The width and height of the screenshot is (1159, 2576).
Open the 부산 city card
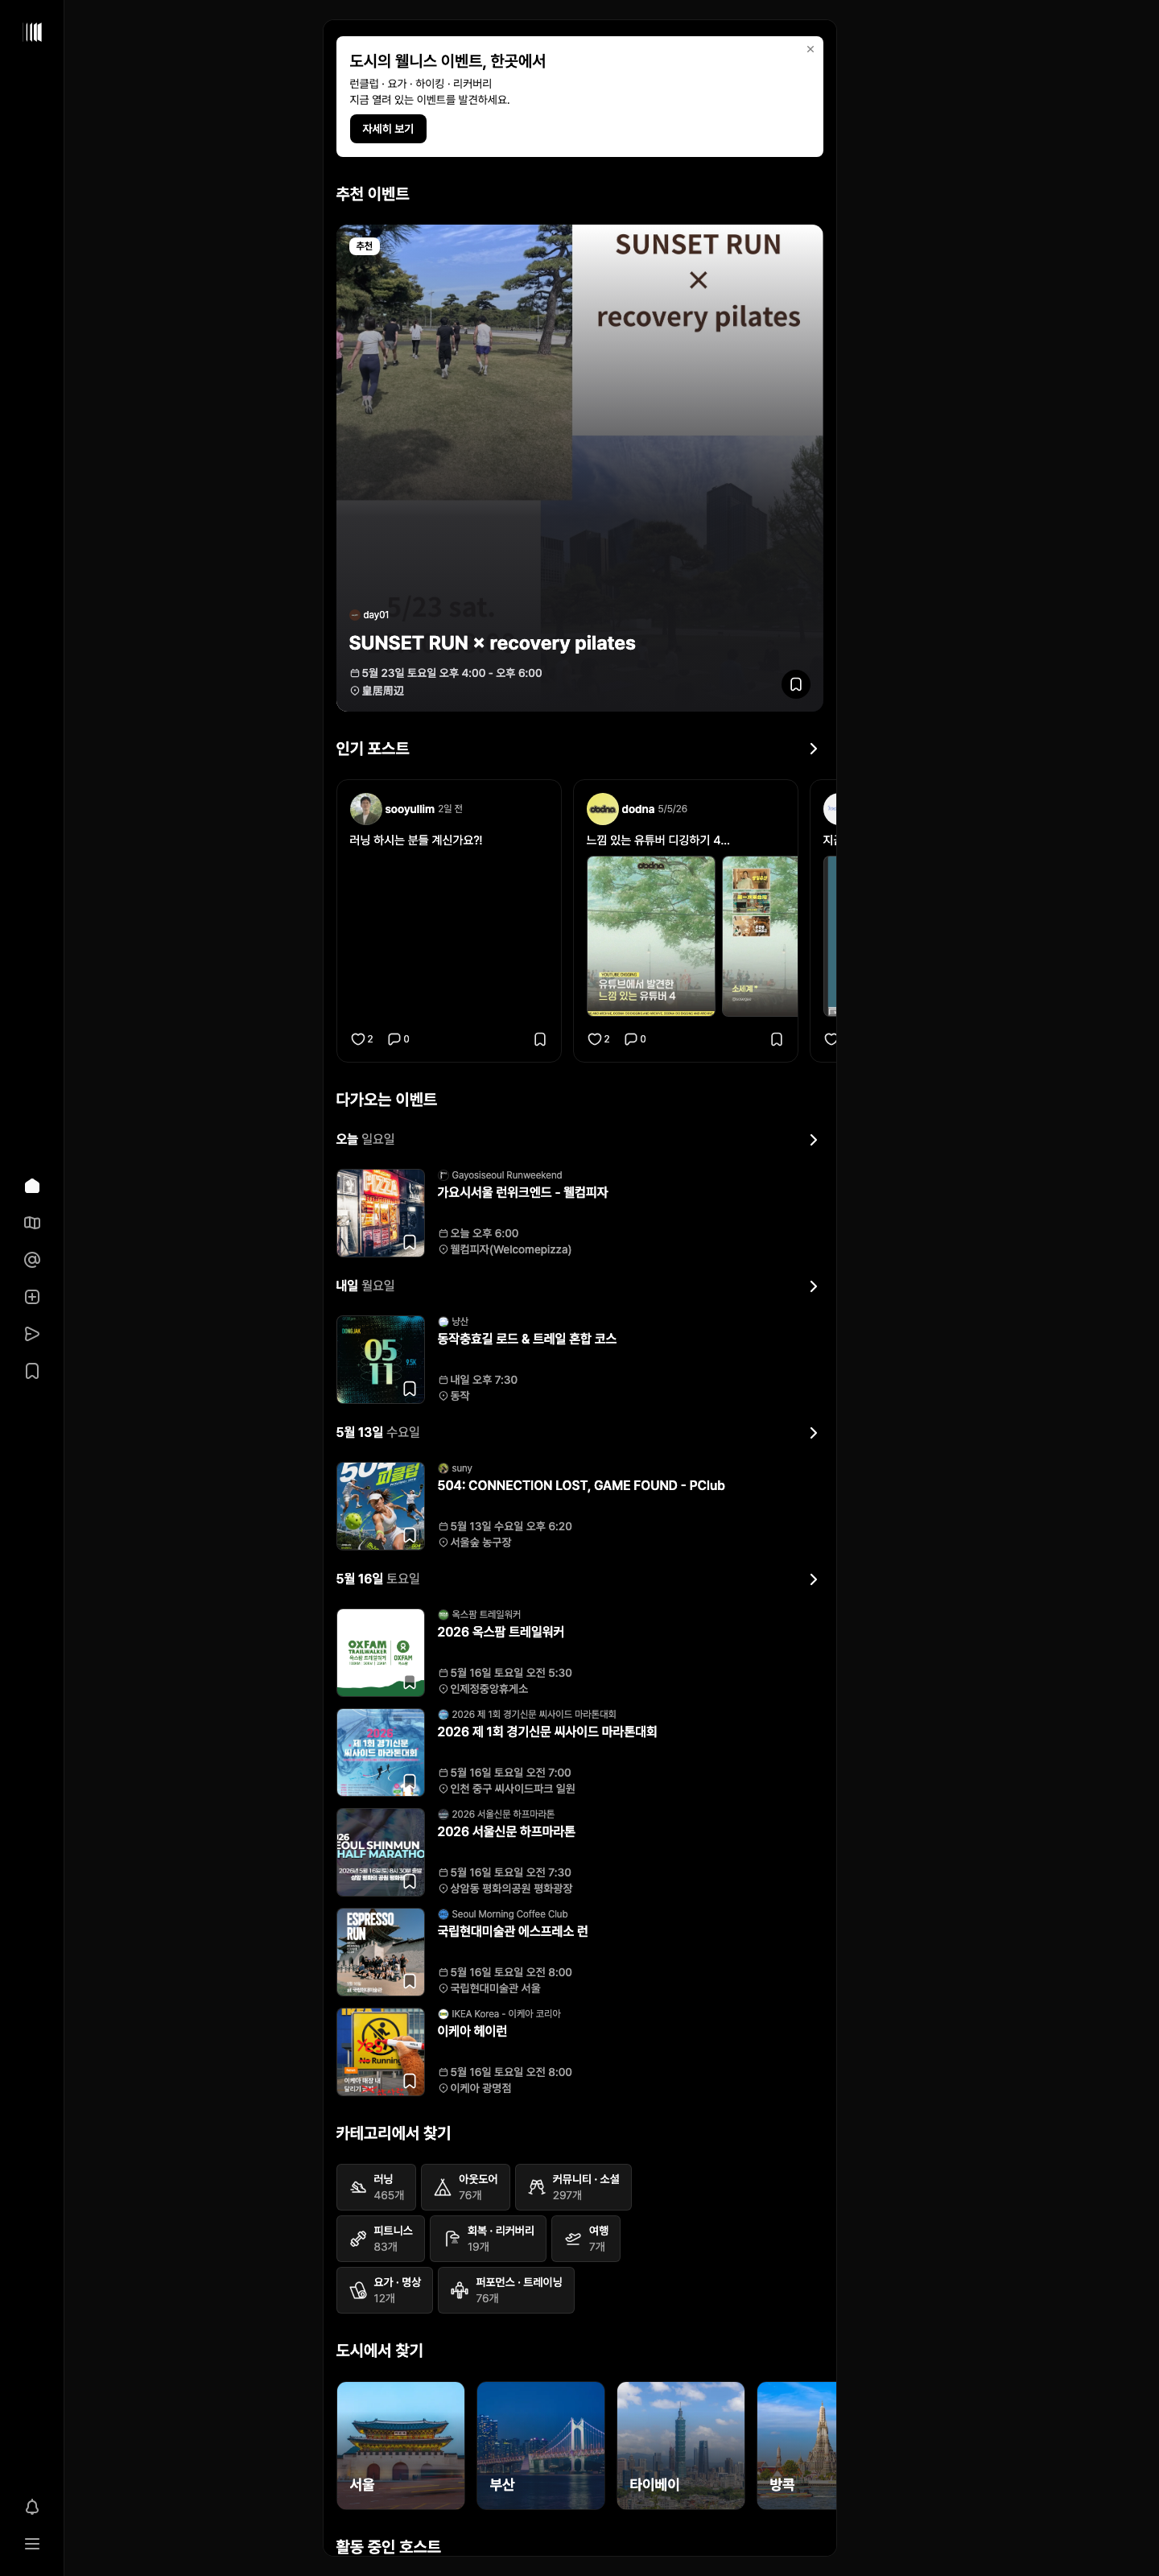541,2446
